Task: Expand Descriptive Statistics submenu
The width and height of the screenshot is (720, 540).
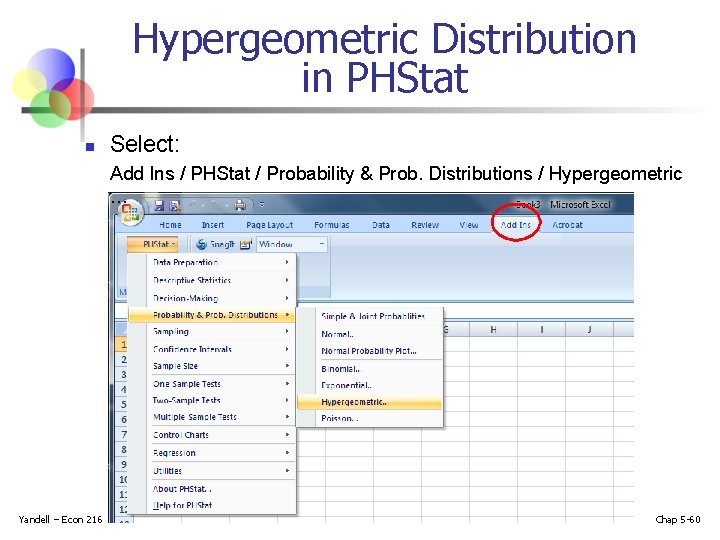Action: [212, 280]
